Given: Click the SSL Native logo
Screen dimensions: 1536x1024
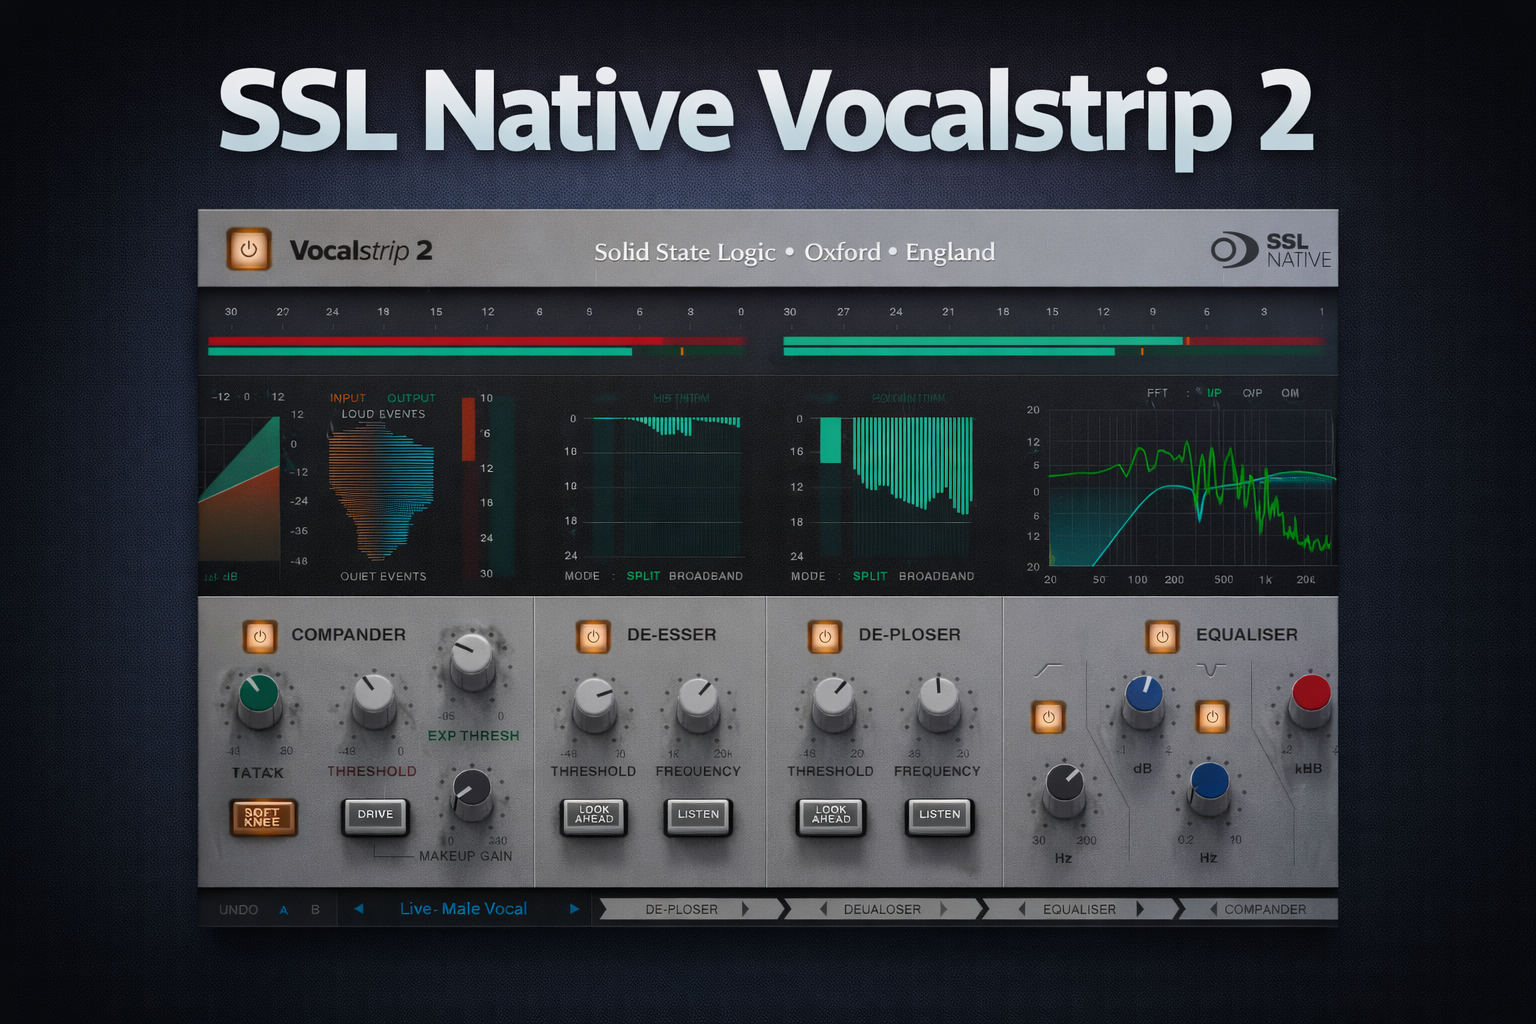Looking at the screenshot, I should [x=1271, y=250].
